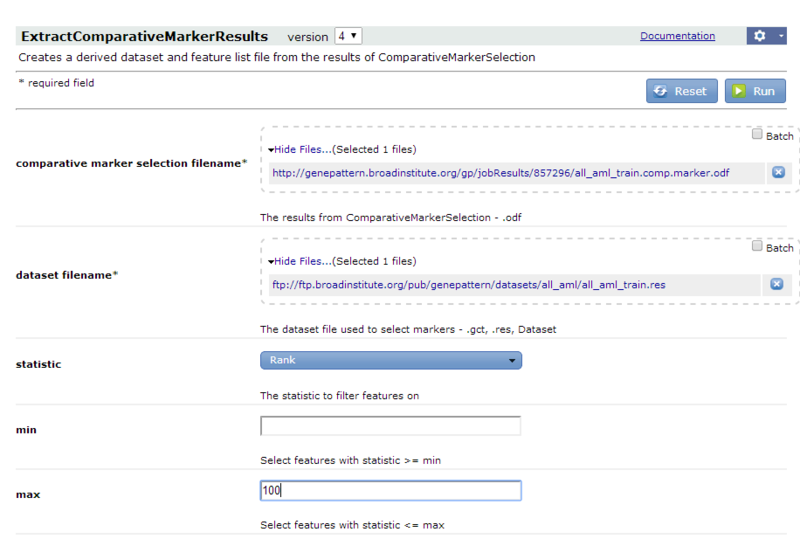This screenshot has width=800, height=539.
Task: Click the green Run arrow icon
Action: 739,91
